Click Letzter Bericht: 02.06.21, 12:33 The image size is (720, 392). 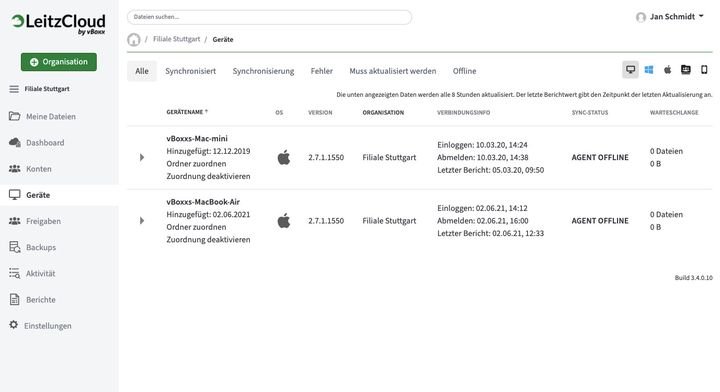click(x=490, y=233)
